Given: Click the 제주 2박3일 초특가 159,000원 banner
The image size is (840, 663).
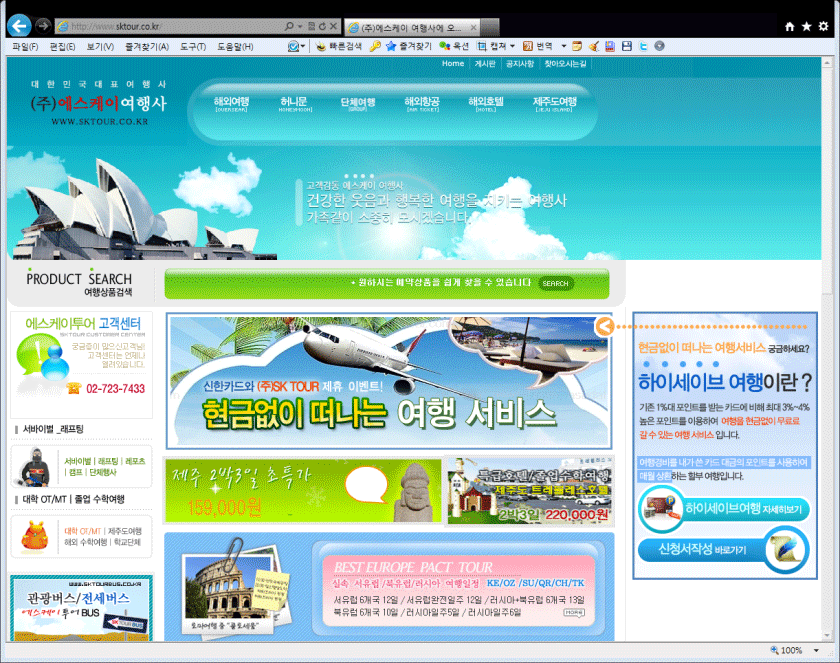Looking at the screenshot, I should (x=302, y=490).
